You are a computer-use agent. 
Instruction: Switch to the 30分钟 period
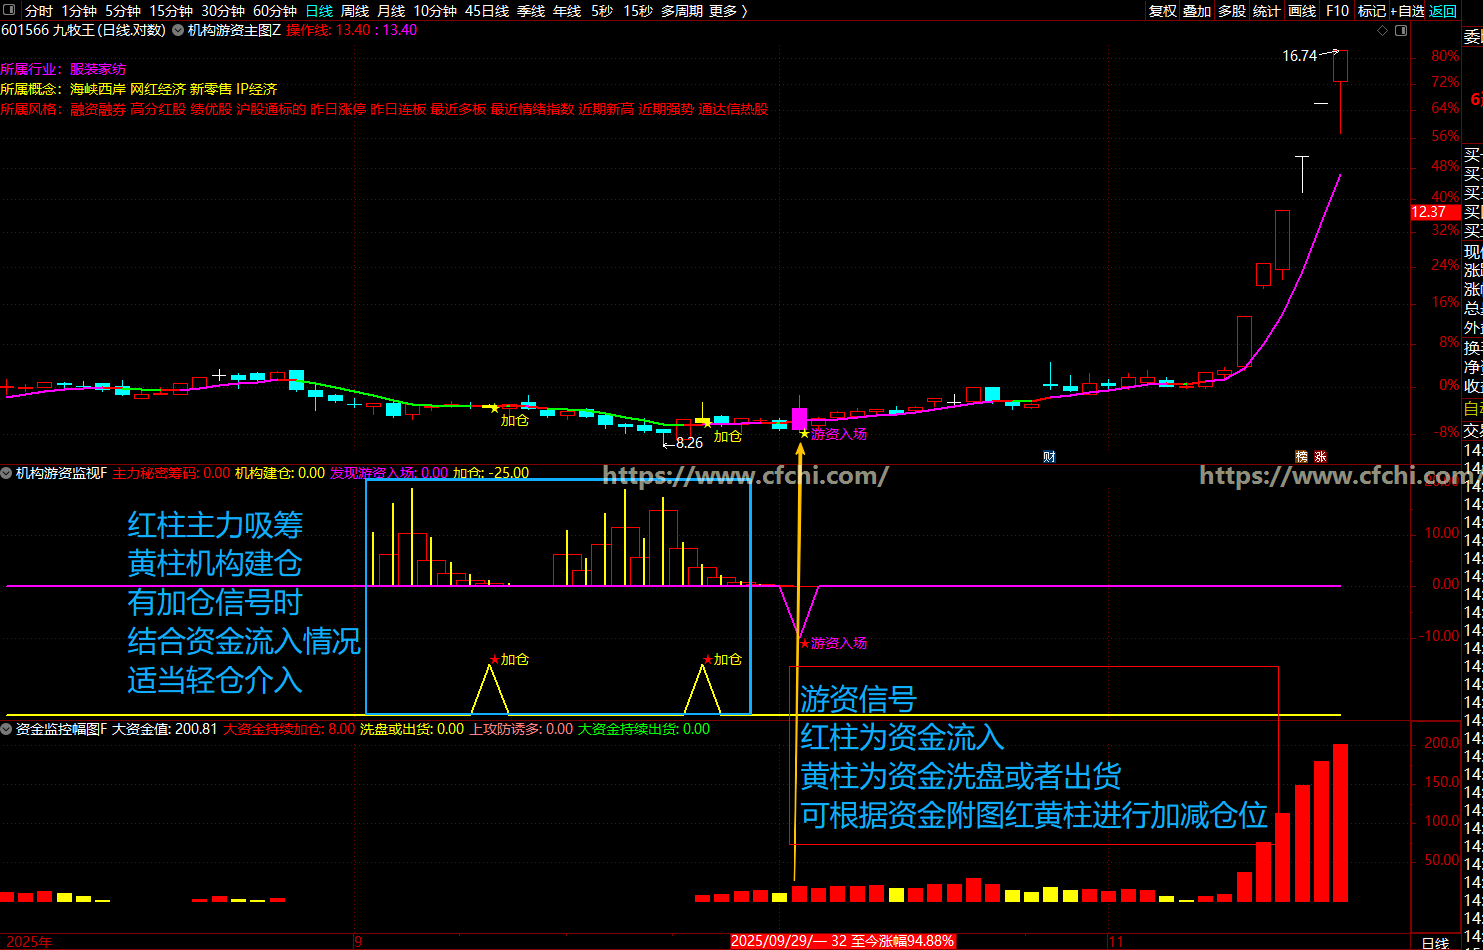pyautogui.click(x=223, y=11)
